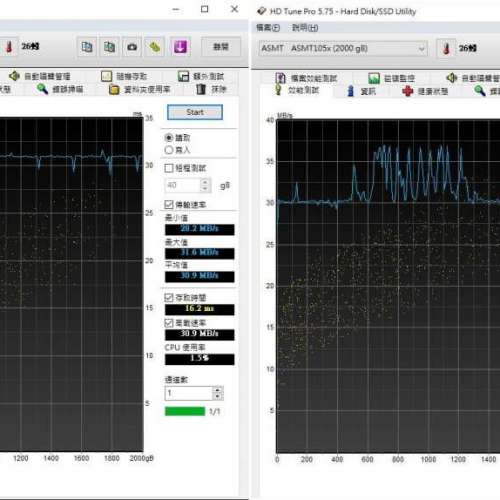Click the green 1/1 progress bar

(x=185, y=411)
